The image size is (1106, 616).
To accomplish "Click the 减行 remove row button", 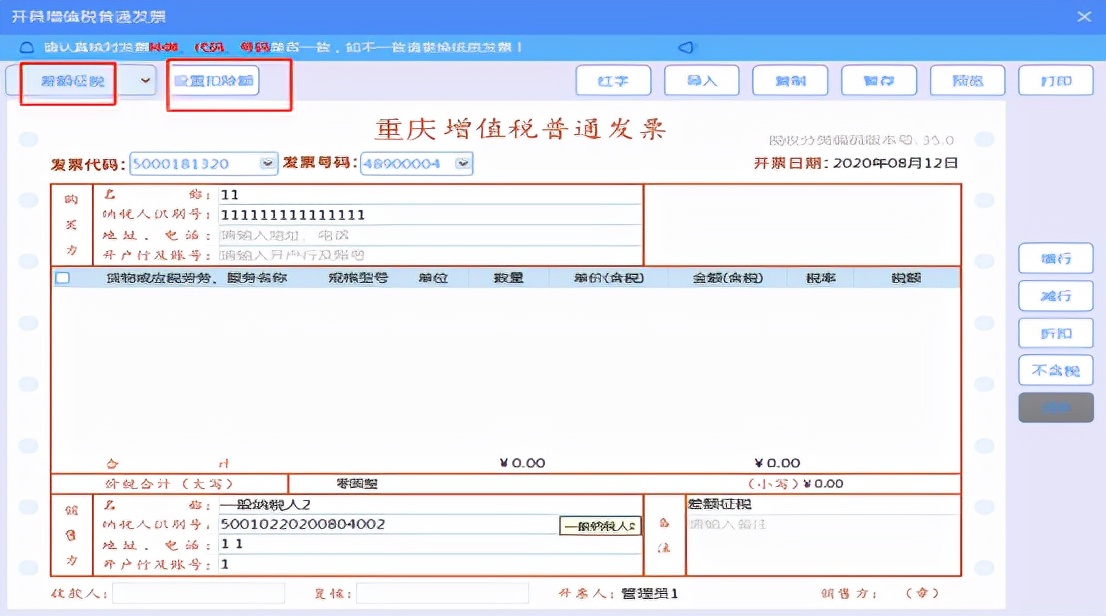I will tap(1054, 295).
